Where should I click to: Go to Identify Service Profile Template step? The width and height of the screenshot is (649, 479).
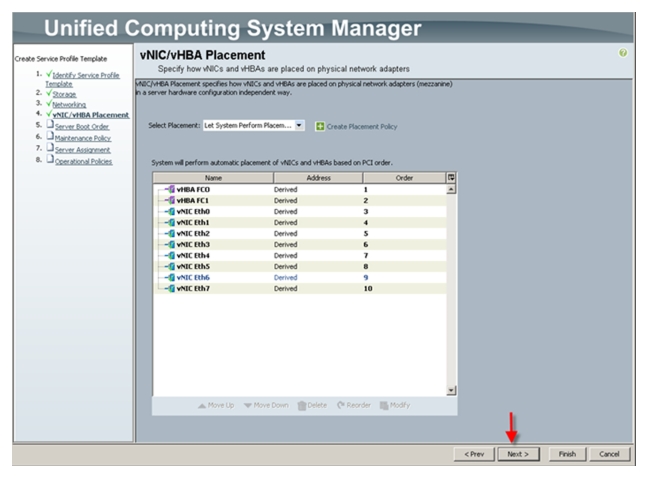point(82,79)
